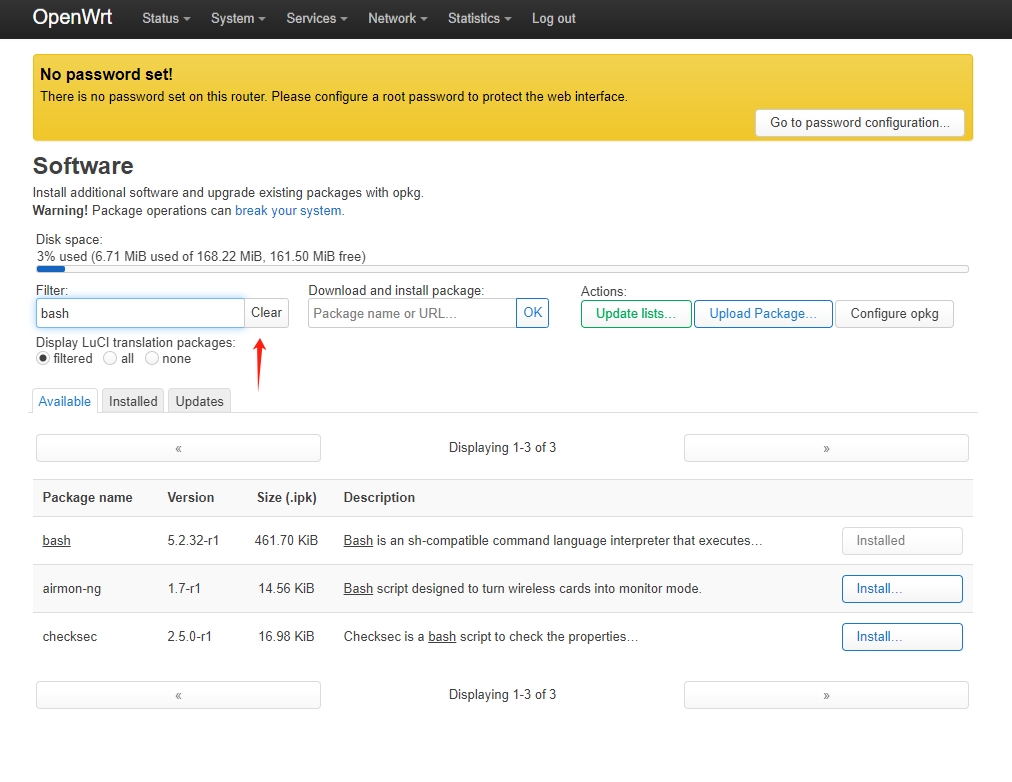The image size is (1012, 782).
Task: Open the System dropdown menu
Action: pos(238,19)
